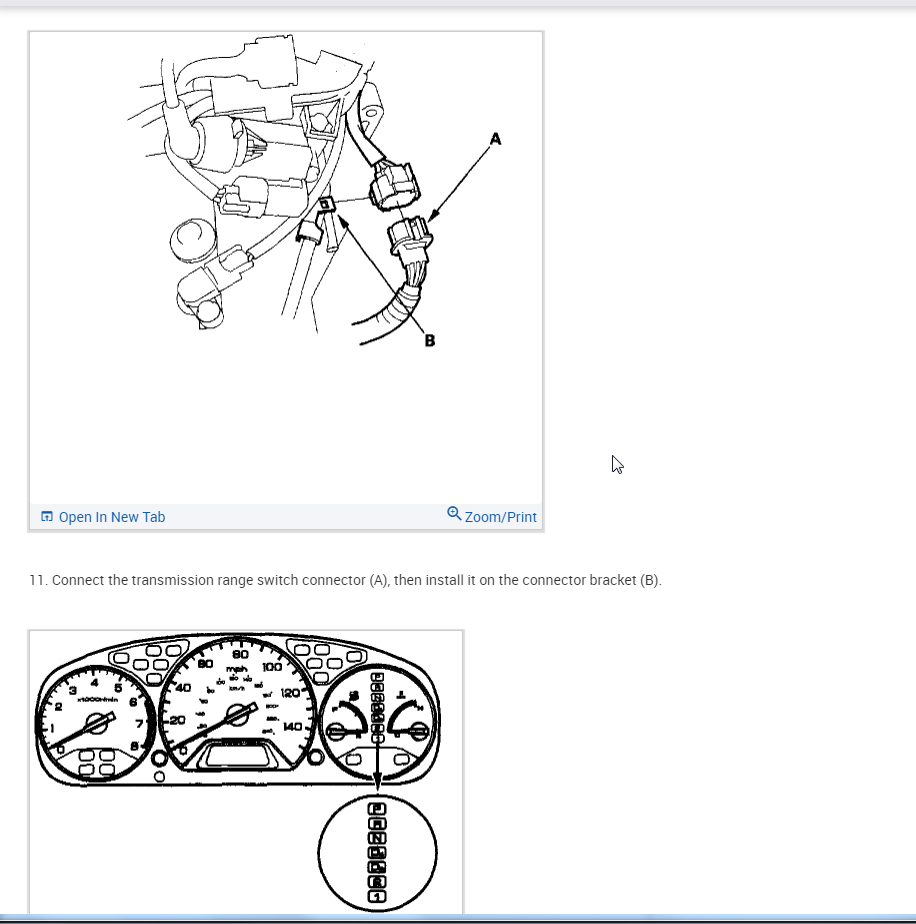Viewport: 916px width, 924px height.
Task: Click the magnifier icon next to Zoom/Print
Action: (454, 513)
